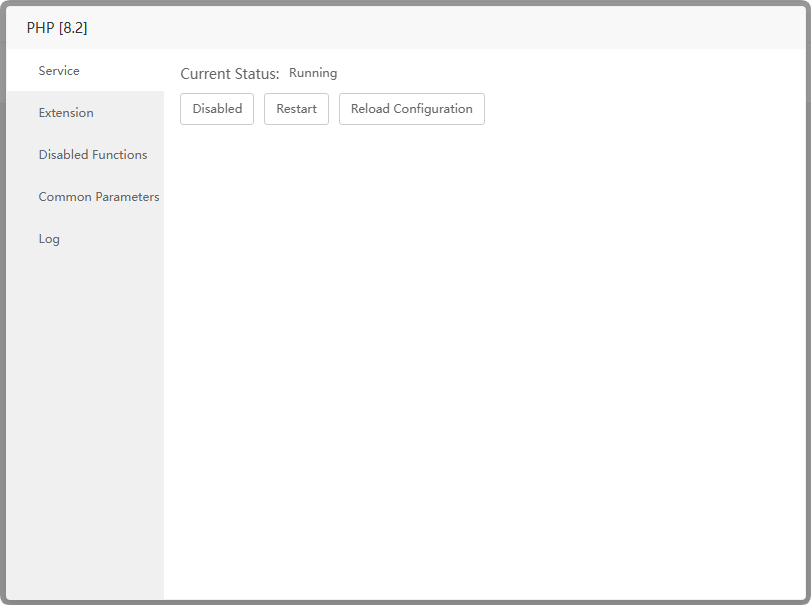
Task: Click the Current Status label
Action: tap(230, 73)
